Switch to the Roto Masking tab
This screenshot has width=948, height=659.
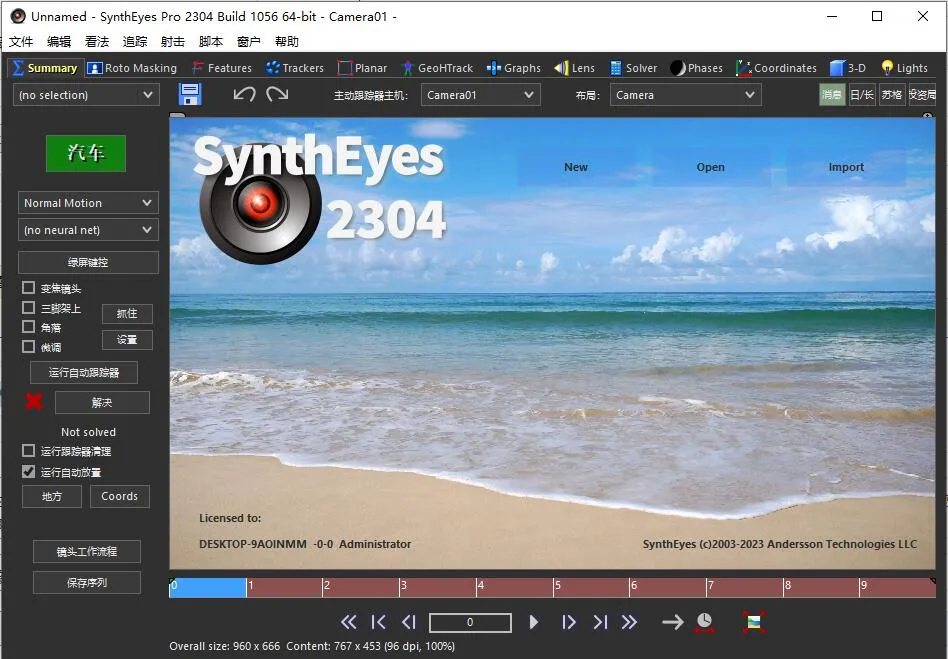[x=132, y=68]
